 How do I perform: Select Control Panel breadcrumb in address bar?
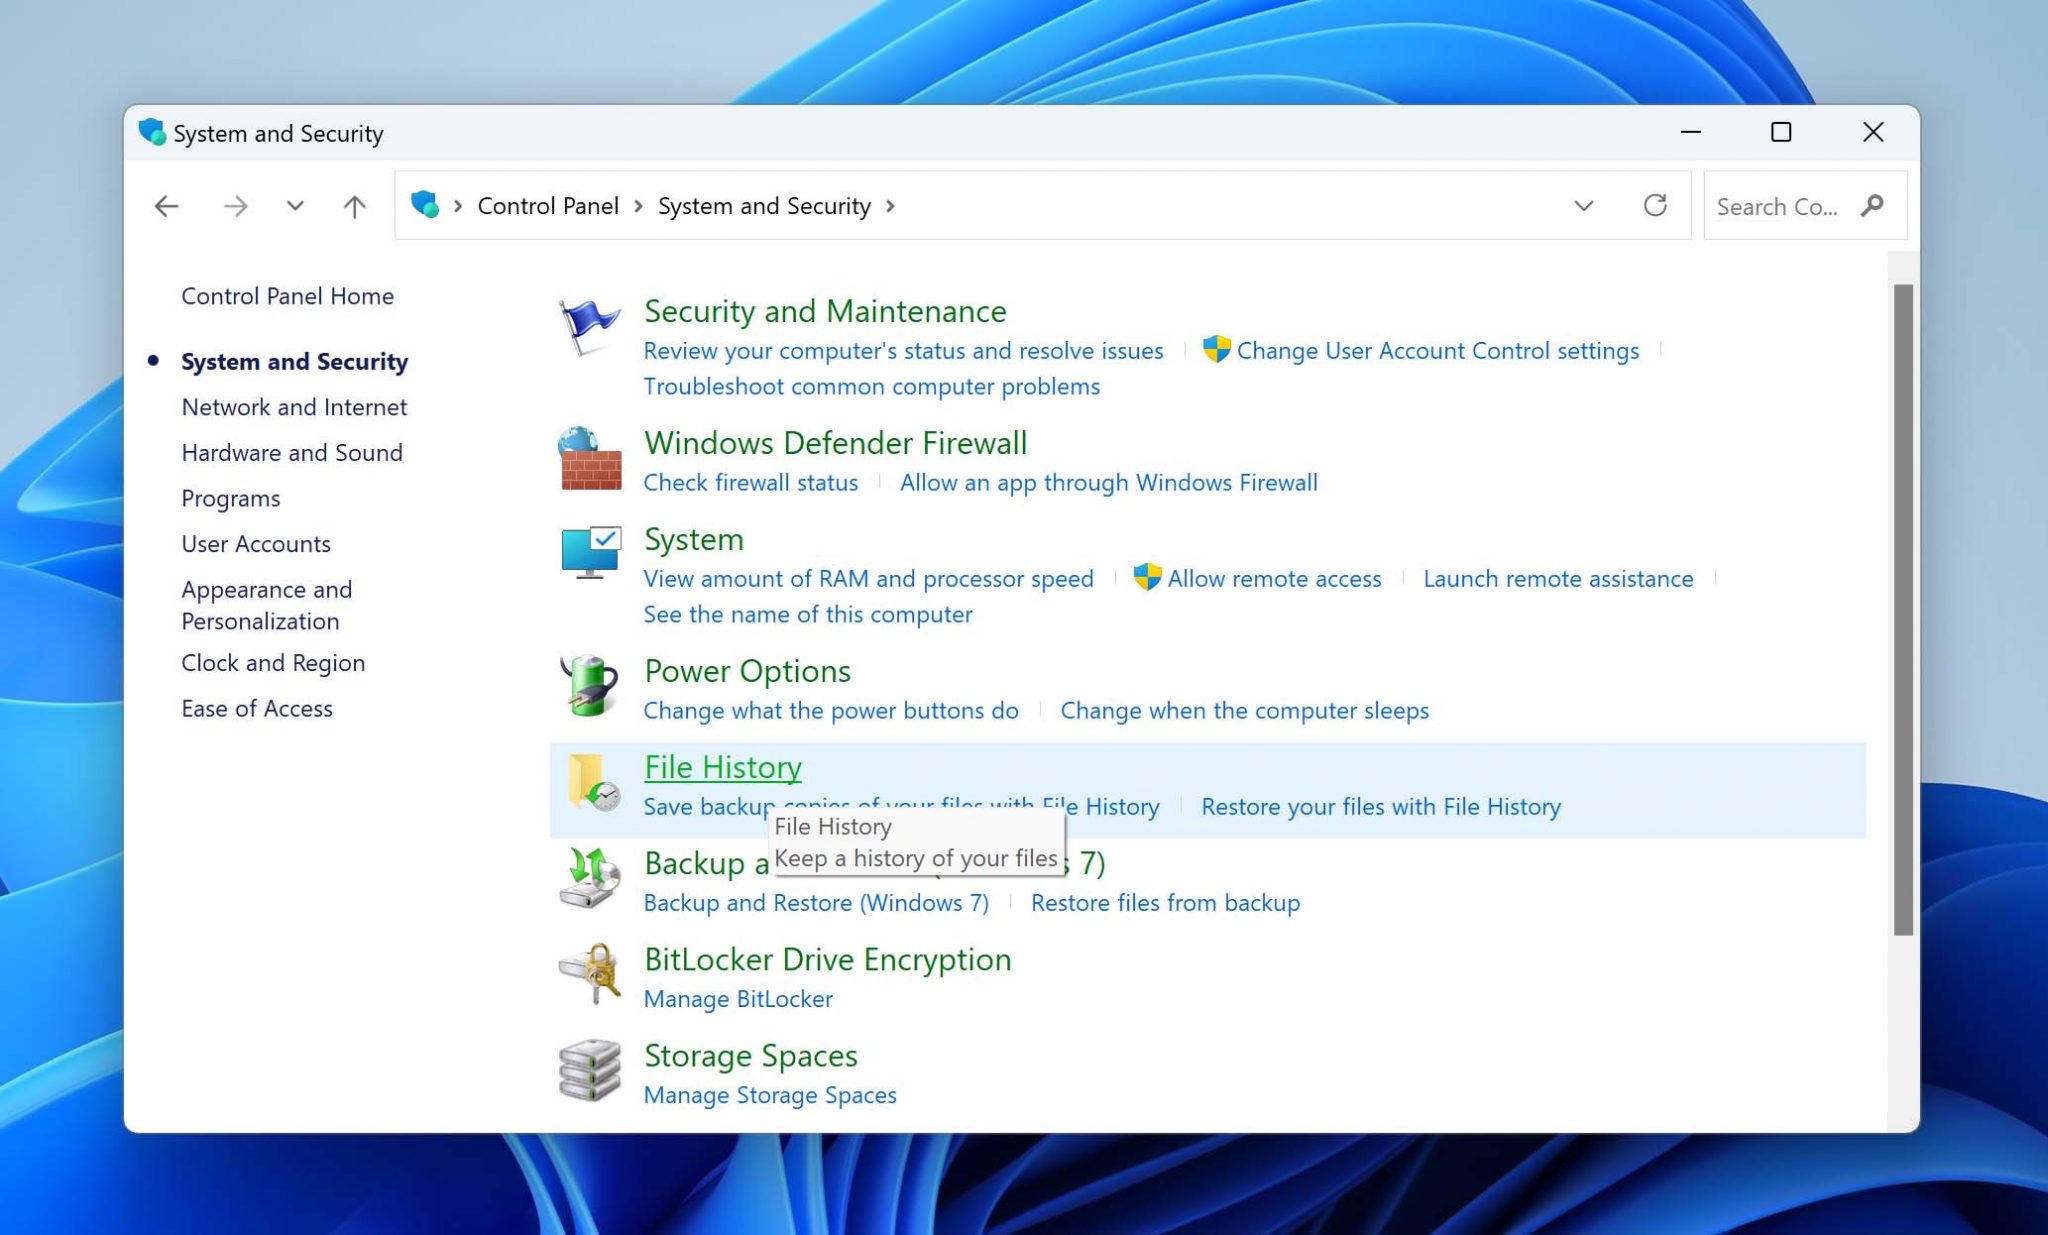click(548, 206)
